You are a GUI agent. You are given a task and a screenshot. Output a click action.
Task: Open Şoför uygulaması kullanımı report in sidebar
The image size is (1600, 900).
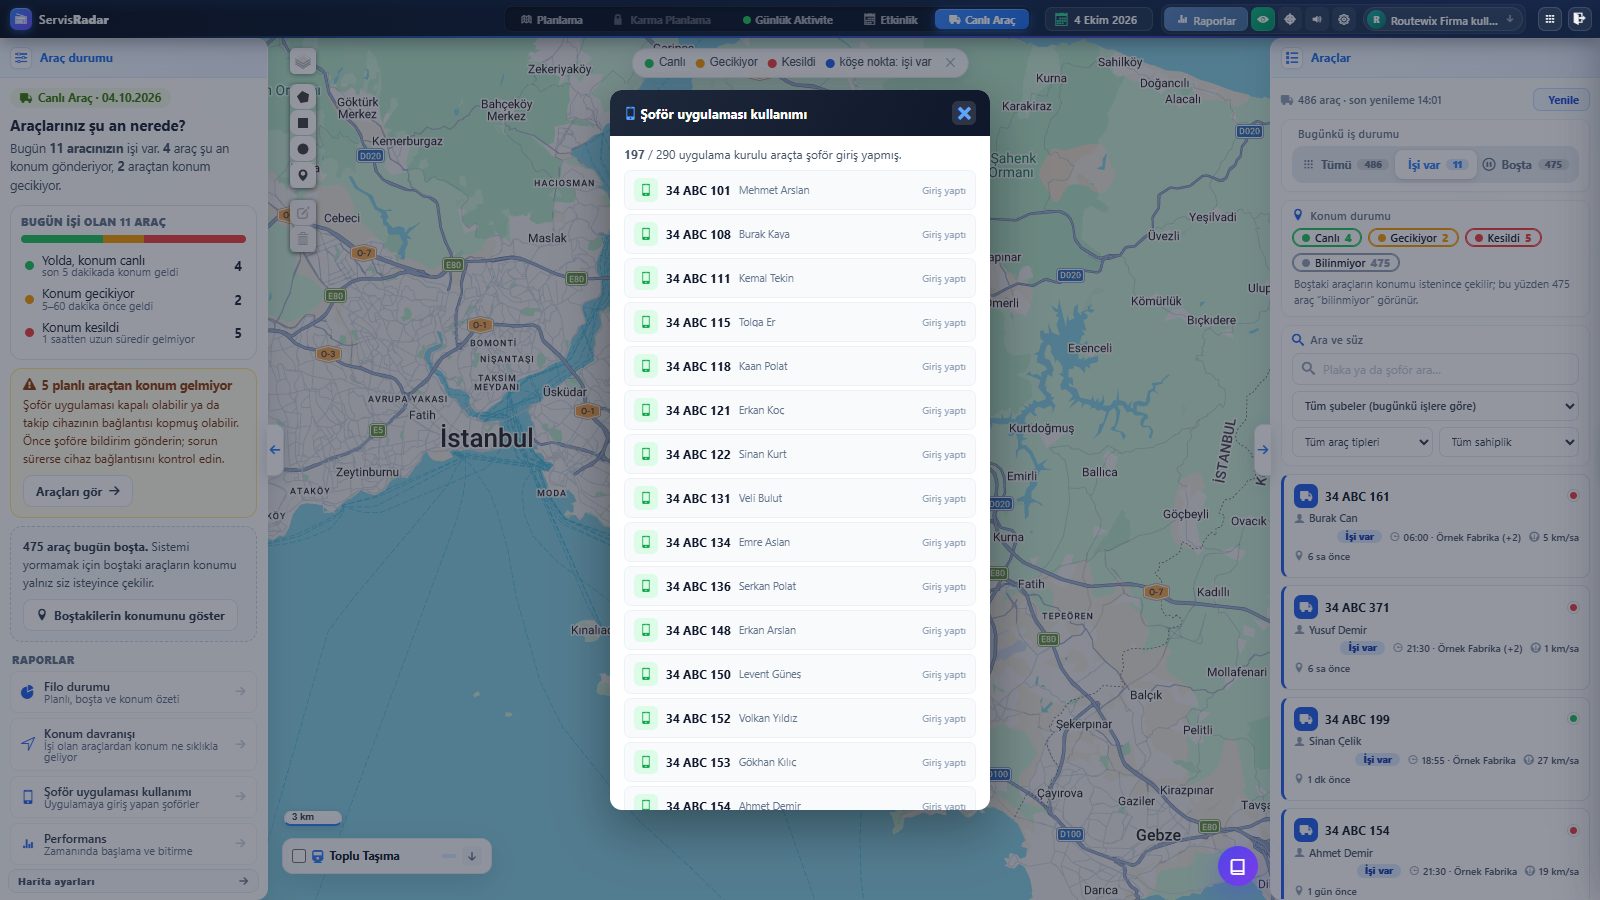click(x=133, y=797)
